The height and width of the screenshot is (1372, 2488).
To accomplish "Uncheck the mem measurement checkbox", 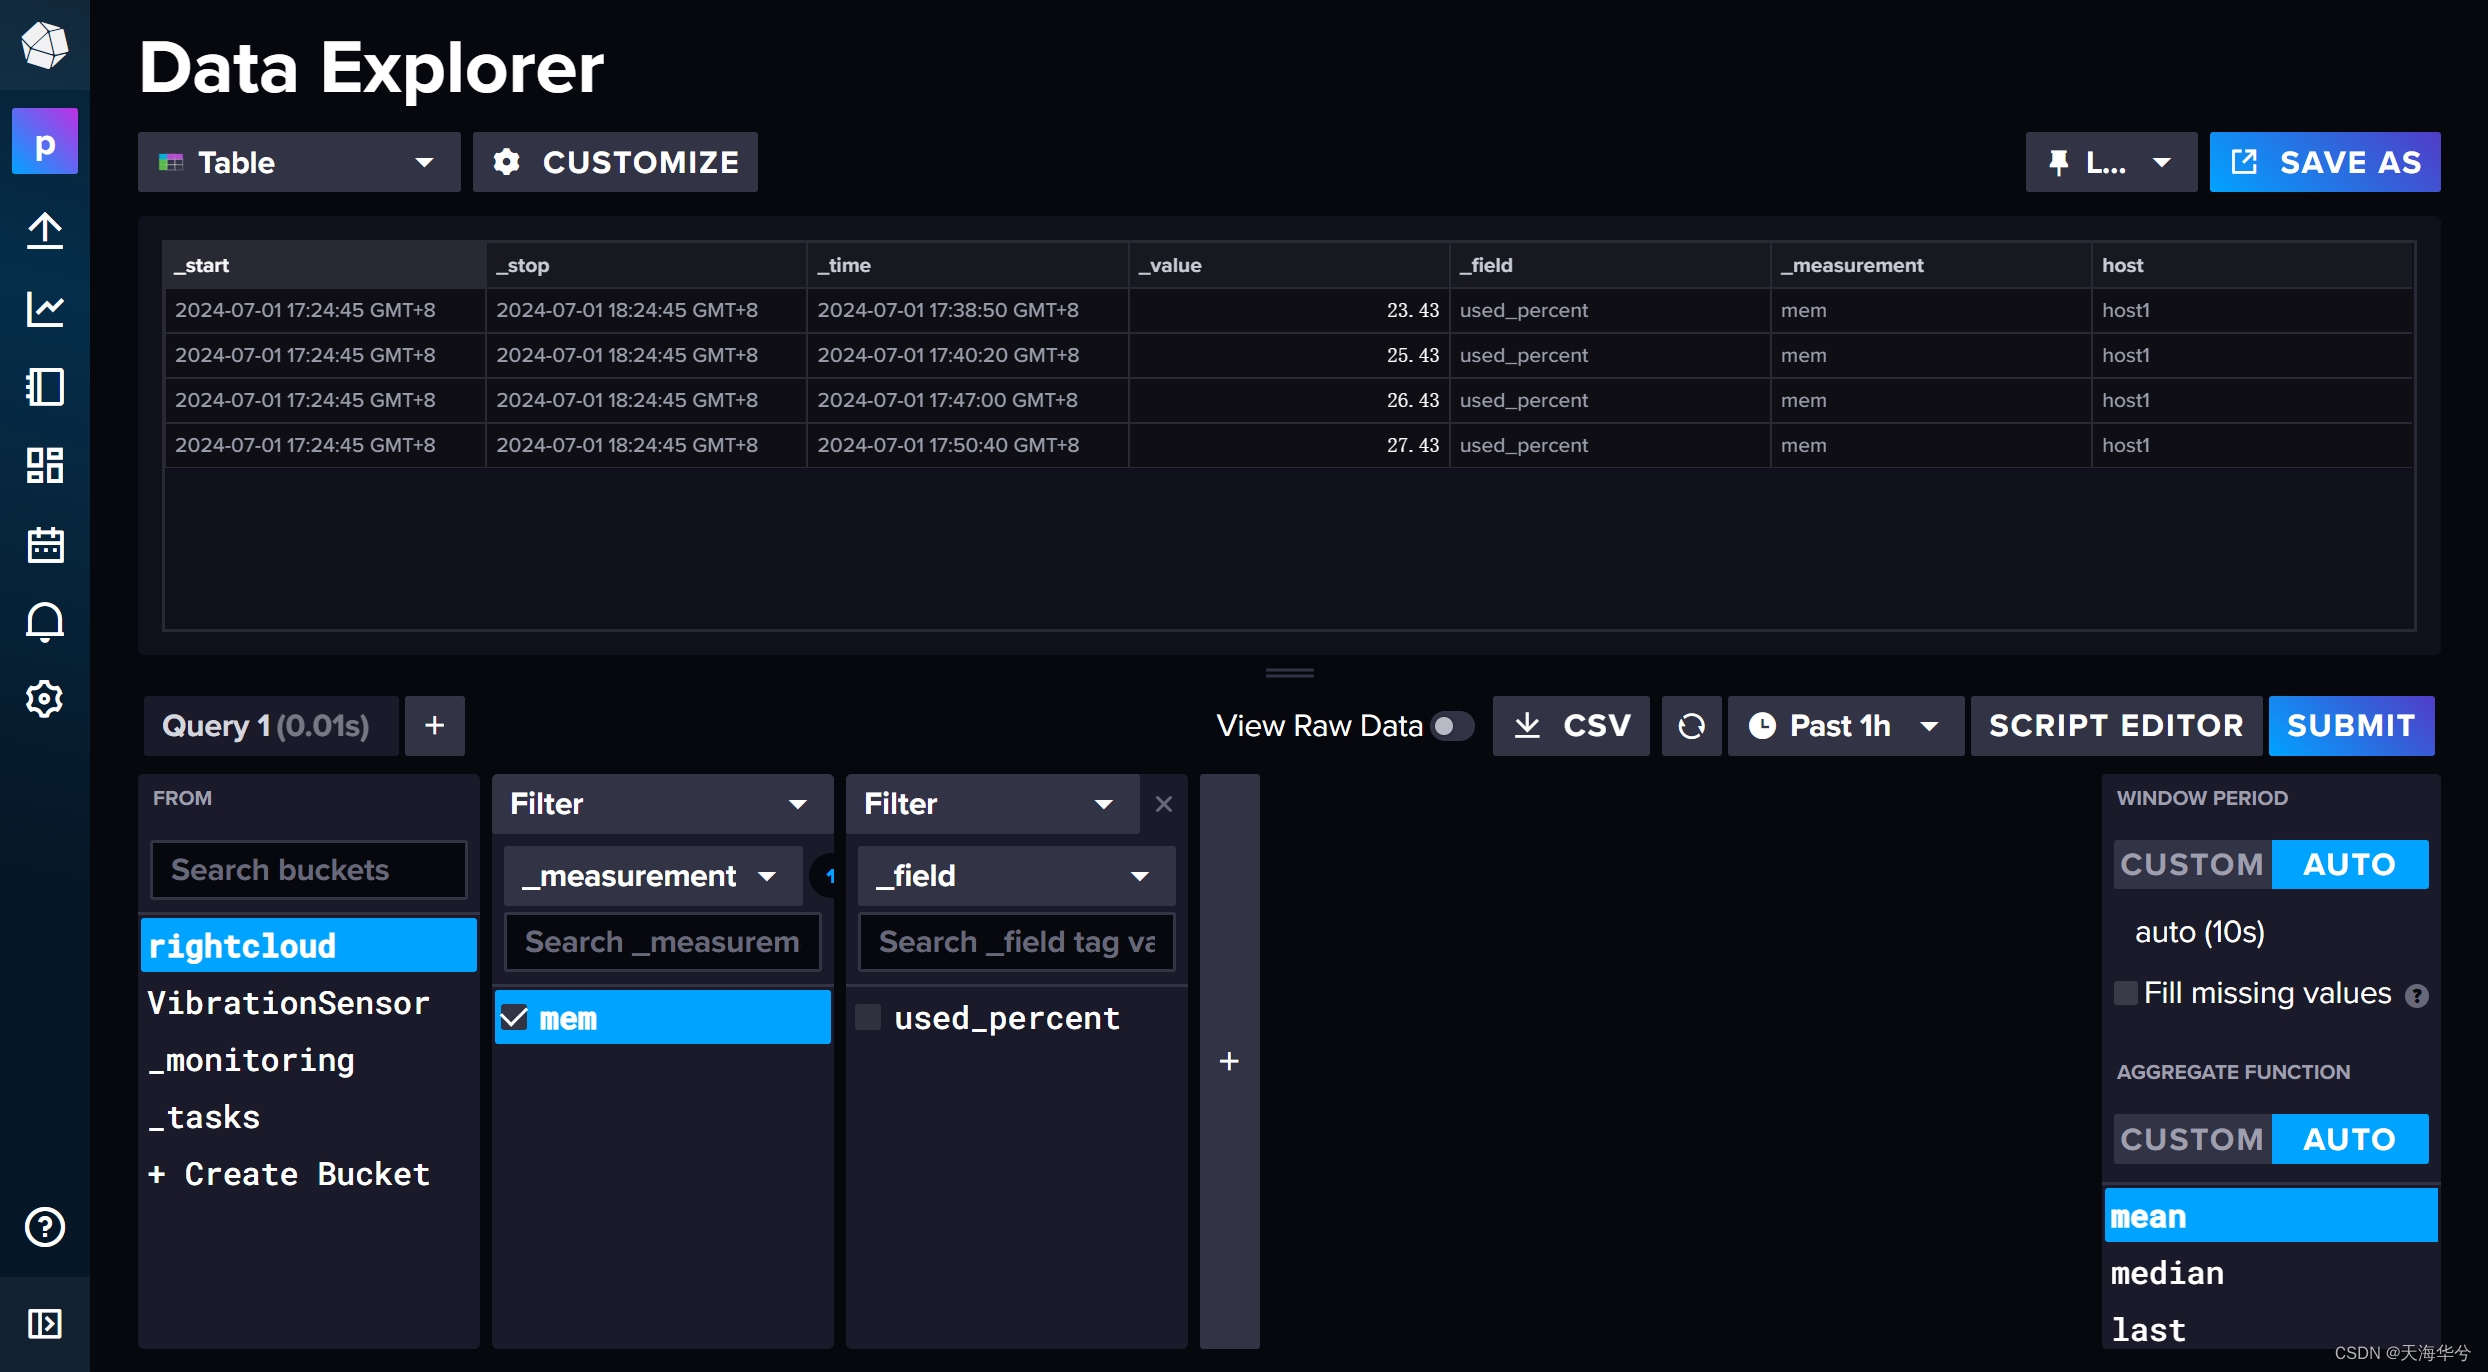I will pyautogui.click(x=514, y=1018).
